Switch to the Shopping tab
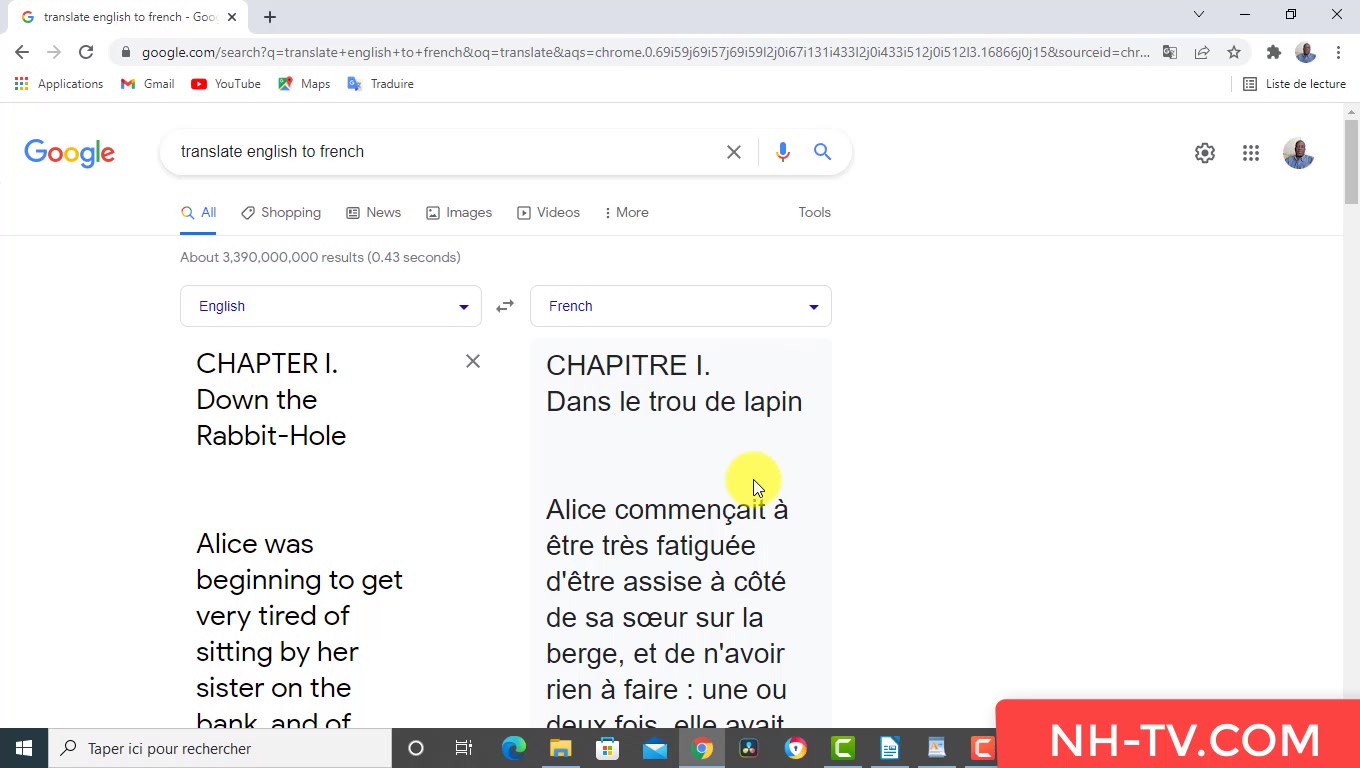This screenshot has height=768, width=1360. 281,213
